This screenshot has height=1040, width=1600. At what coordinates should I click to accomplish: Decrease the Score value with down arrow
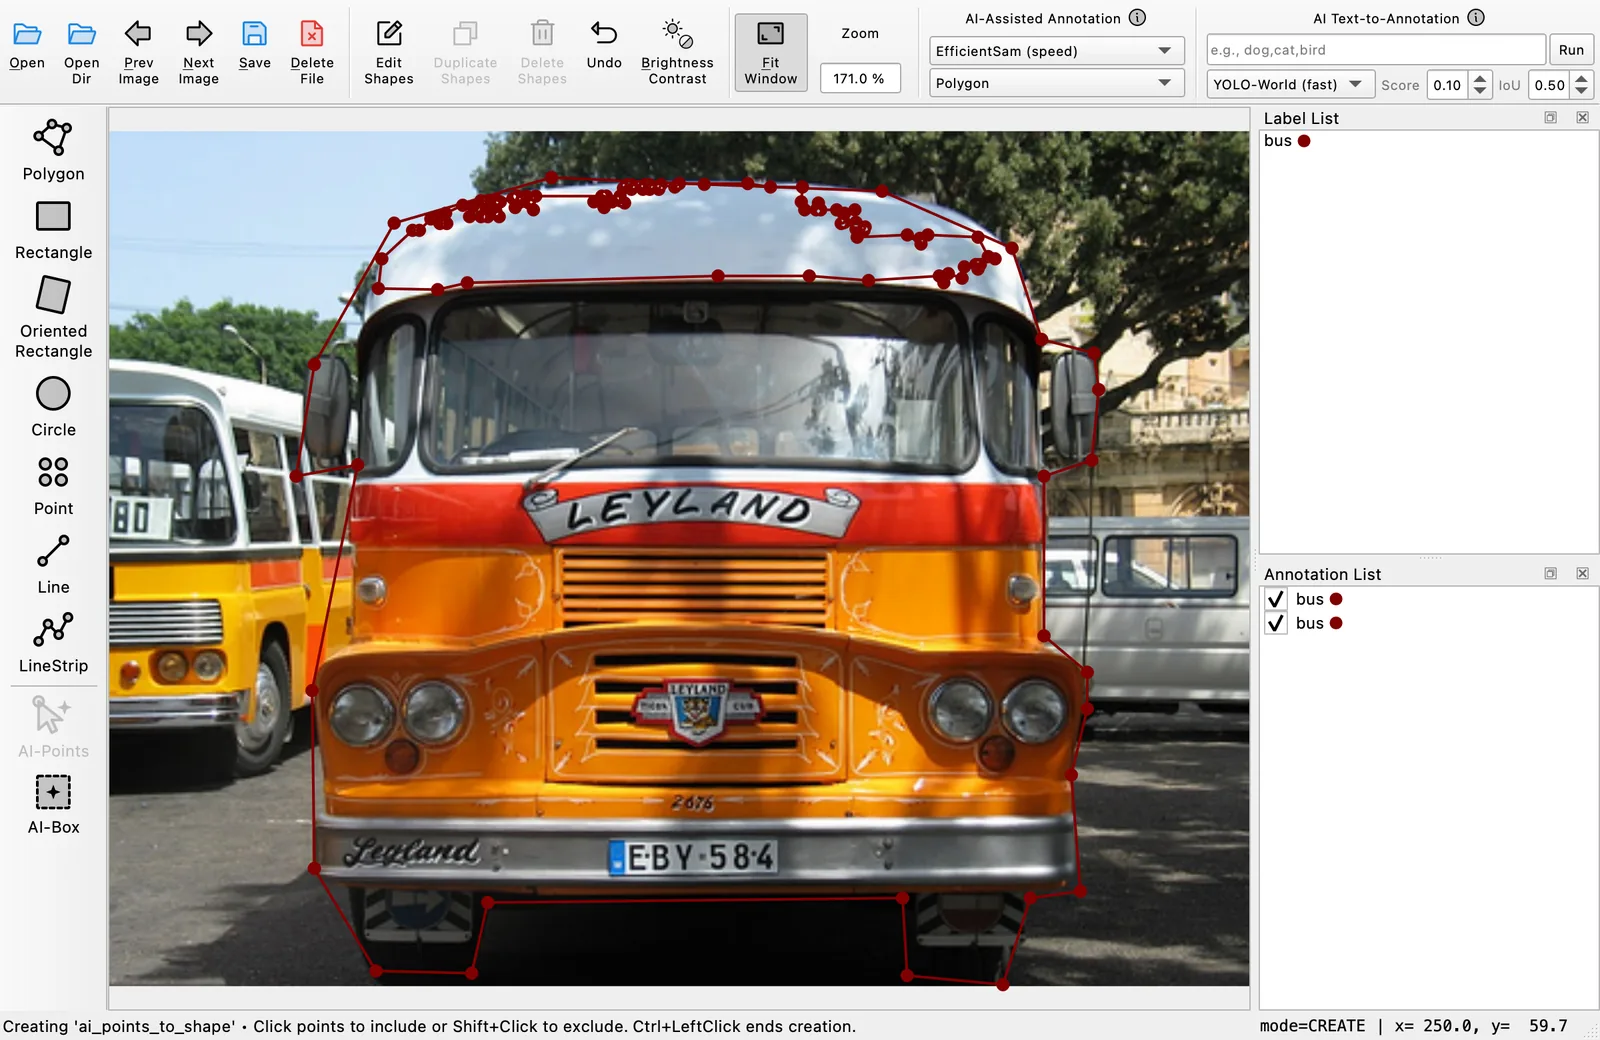click(1481, 92)
